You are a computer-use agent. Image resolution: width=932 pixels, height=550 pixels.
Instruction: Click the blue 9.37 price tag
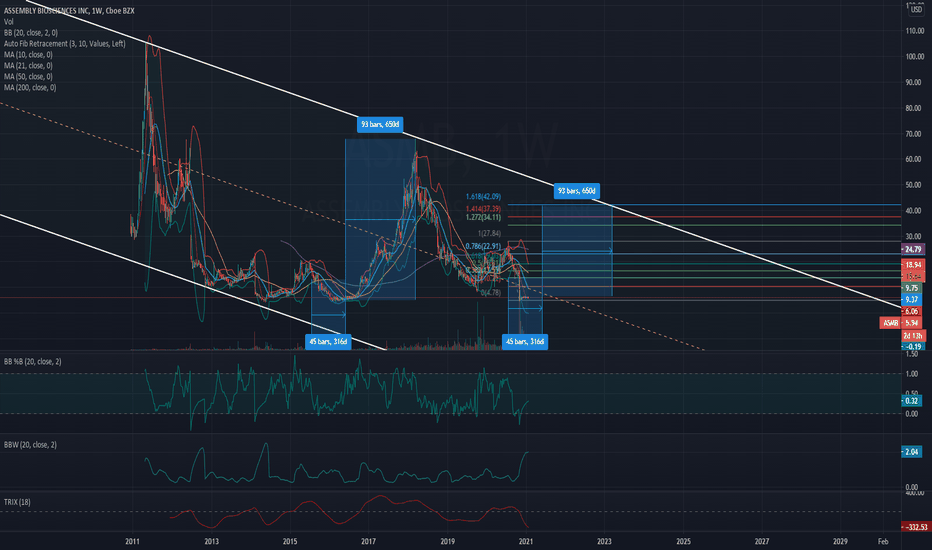click(x=912, y=300)
